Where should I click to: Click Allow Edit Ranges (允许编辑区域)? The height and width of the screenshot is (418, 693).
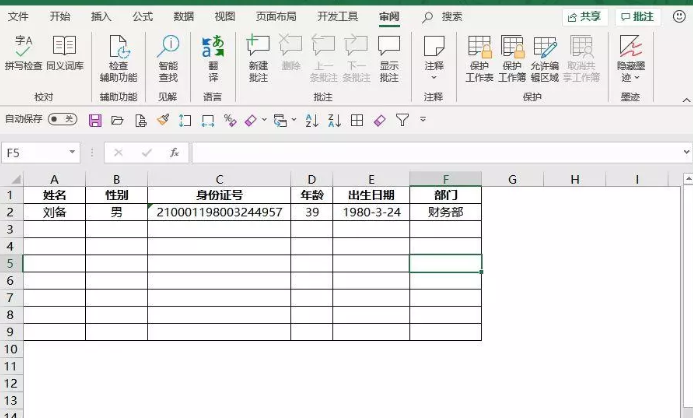pyautogui.click(x=544, y=59)
